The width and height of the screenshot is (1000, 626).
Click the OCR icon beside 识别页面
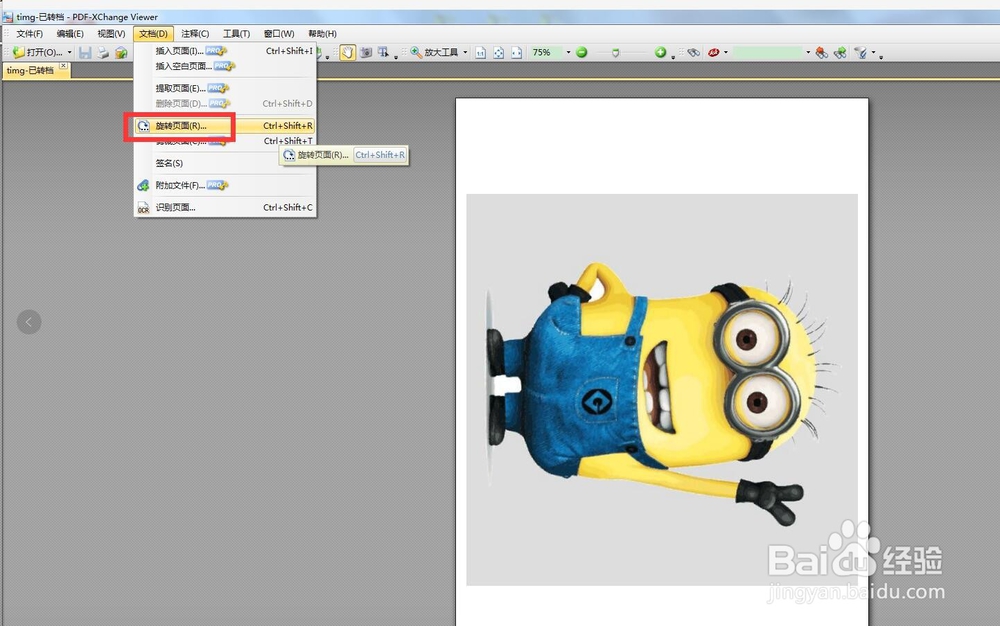coord(143,208)
